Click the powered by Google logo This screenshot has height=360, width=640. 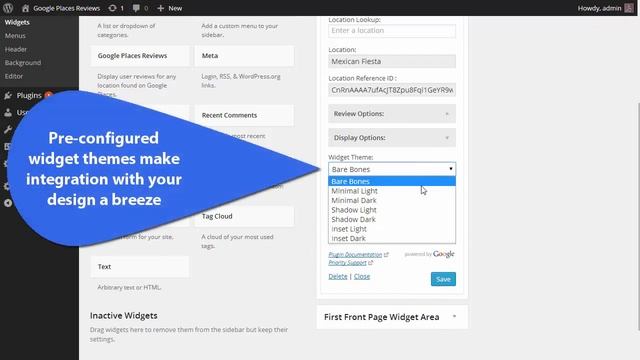tap(429, 254)
